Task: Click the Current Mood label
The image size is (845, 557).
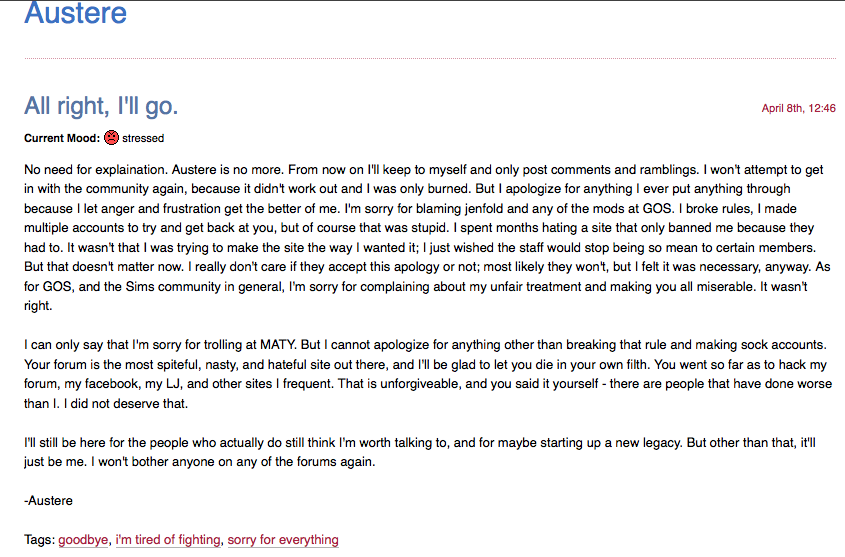Action: pos(62,138)
